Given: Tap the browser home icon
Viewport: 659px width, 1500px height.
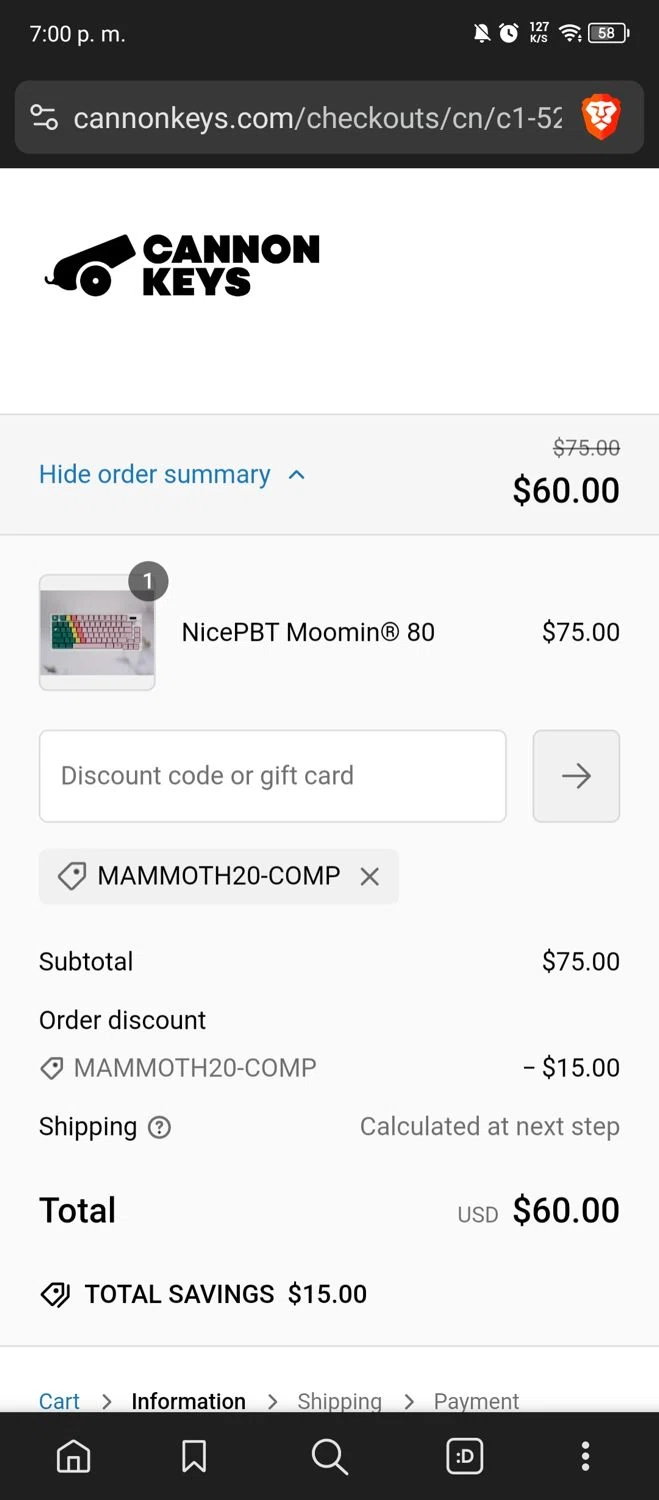Looking at the screenshot, I should [73, 1456].
